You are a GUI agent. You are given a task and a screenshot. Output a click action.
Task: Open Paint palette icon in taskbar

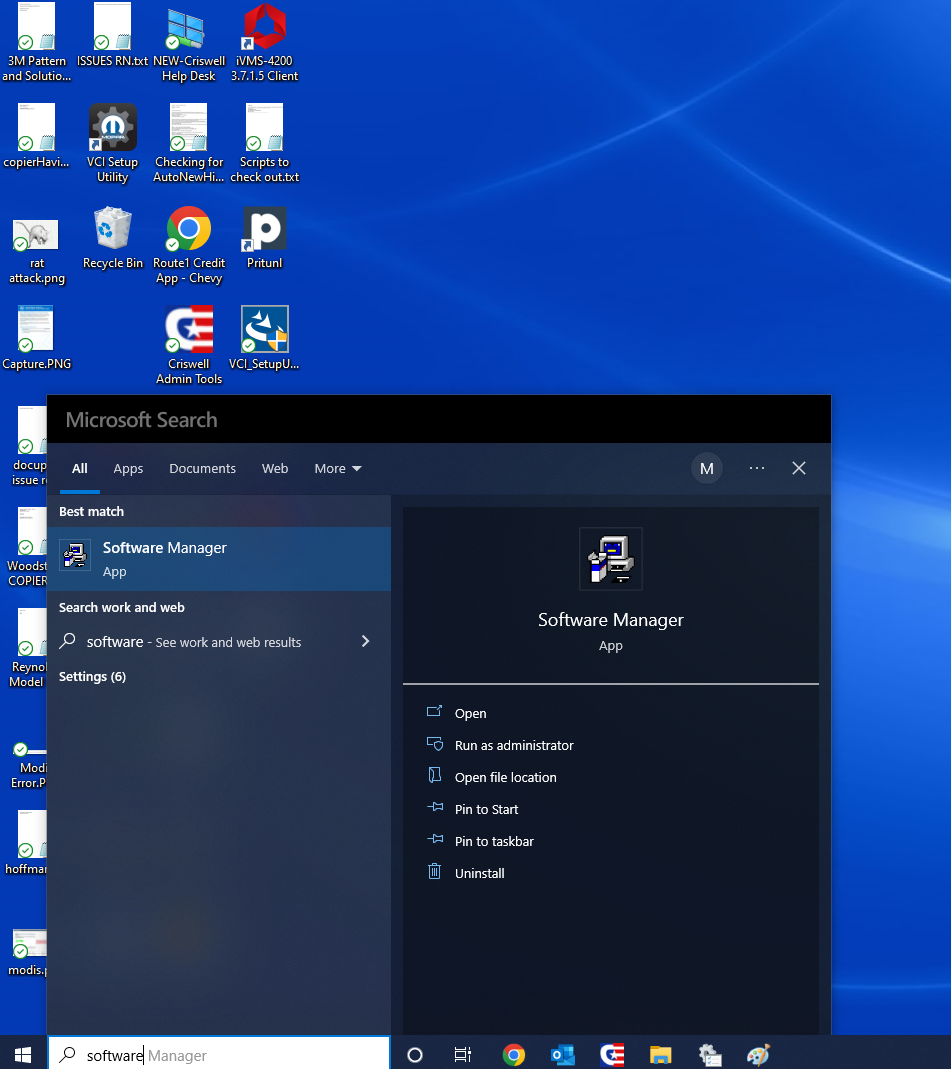tap(758, 1055)
